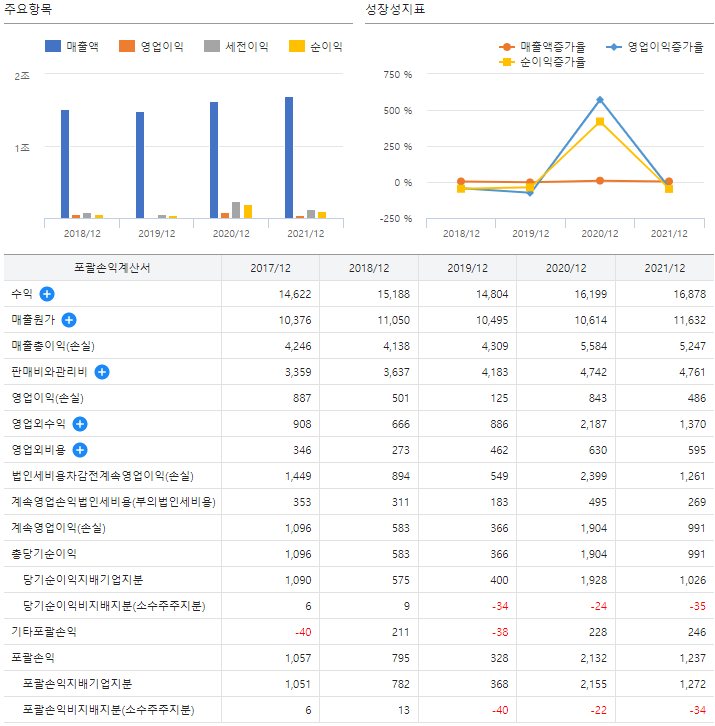Click the 계속영업손익법인세비용(부의법인세비용) row label

pos(113,501)
